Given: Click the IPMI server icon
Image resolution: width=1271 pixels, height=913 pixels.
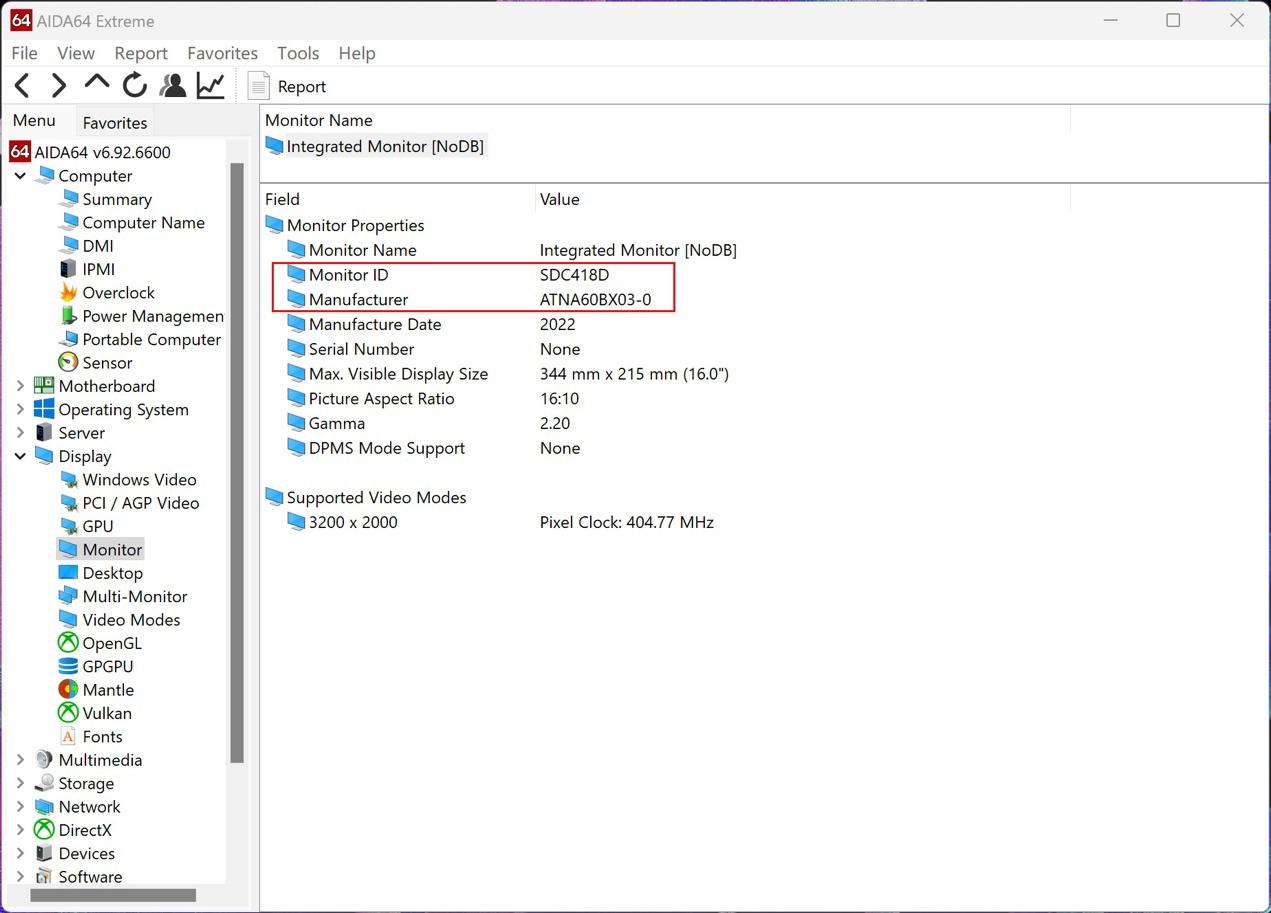Looking at the screenshot, I should coord(68,269).
